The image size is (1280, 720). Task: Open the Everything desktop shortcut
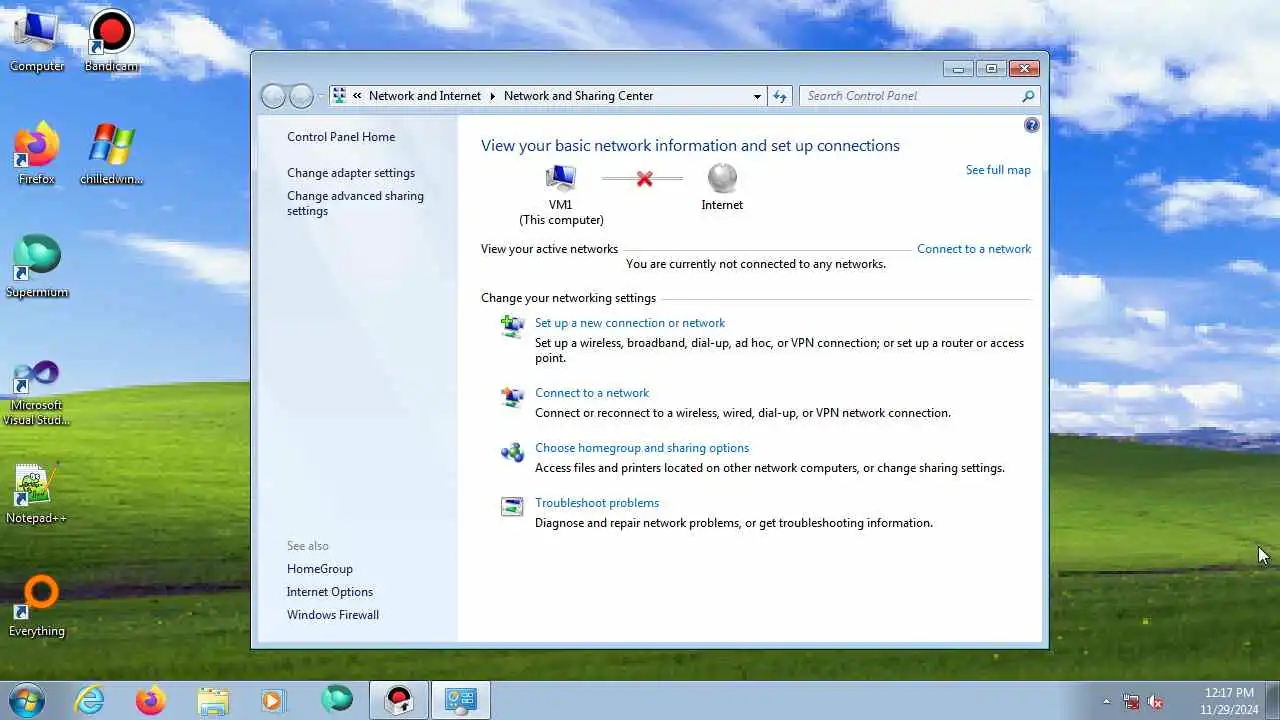(37, 606)
